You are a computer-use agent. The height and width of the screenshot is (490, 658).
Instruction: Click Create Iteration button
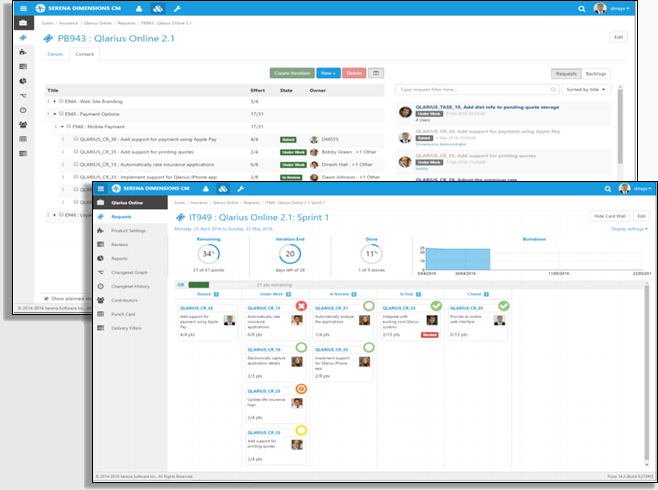point(292,73)
